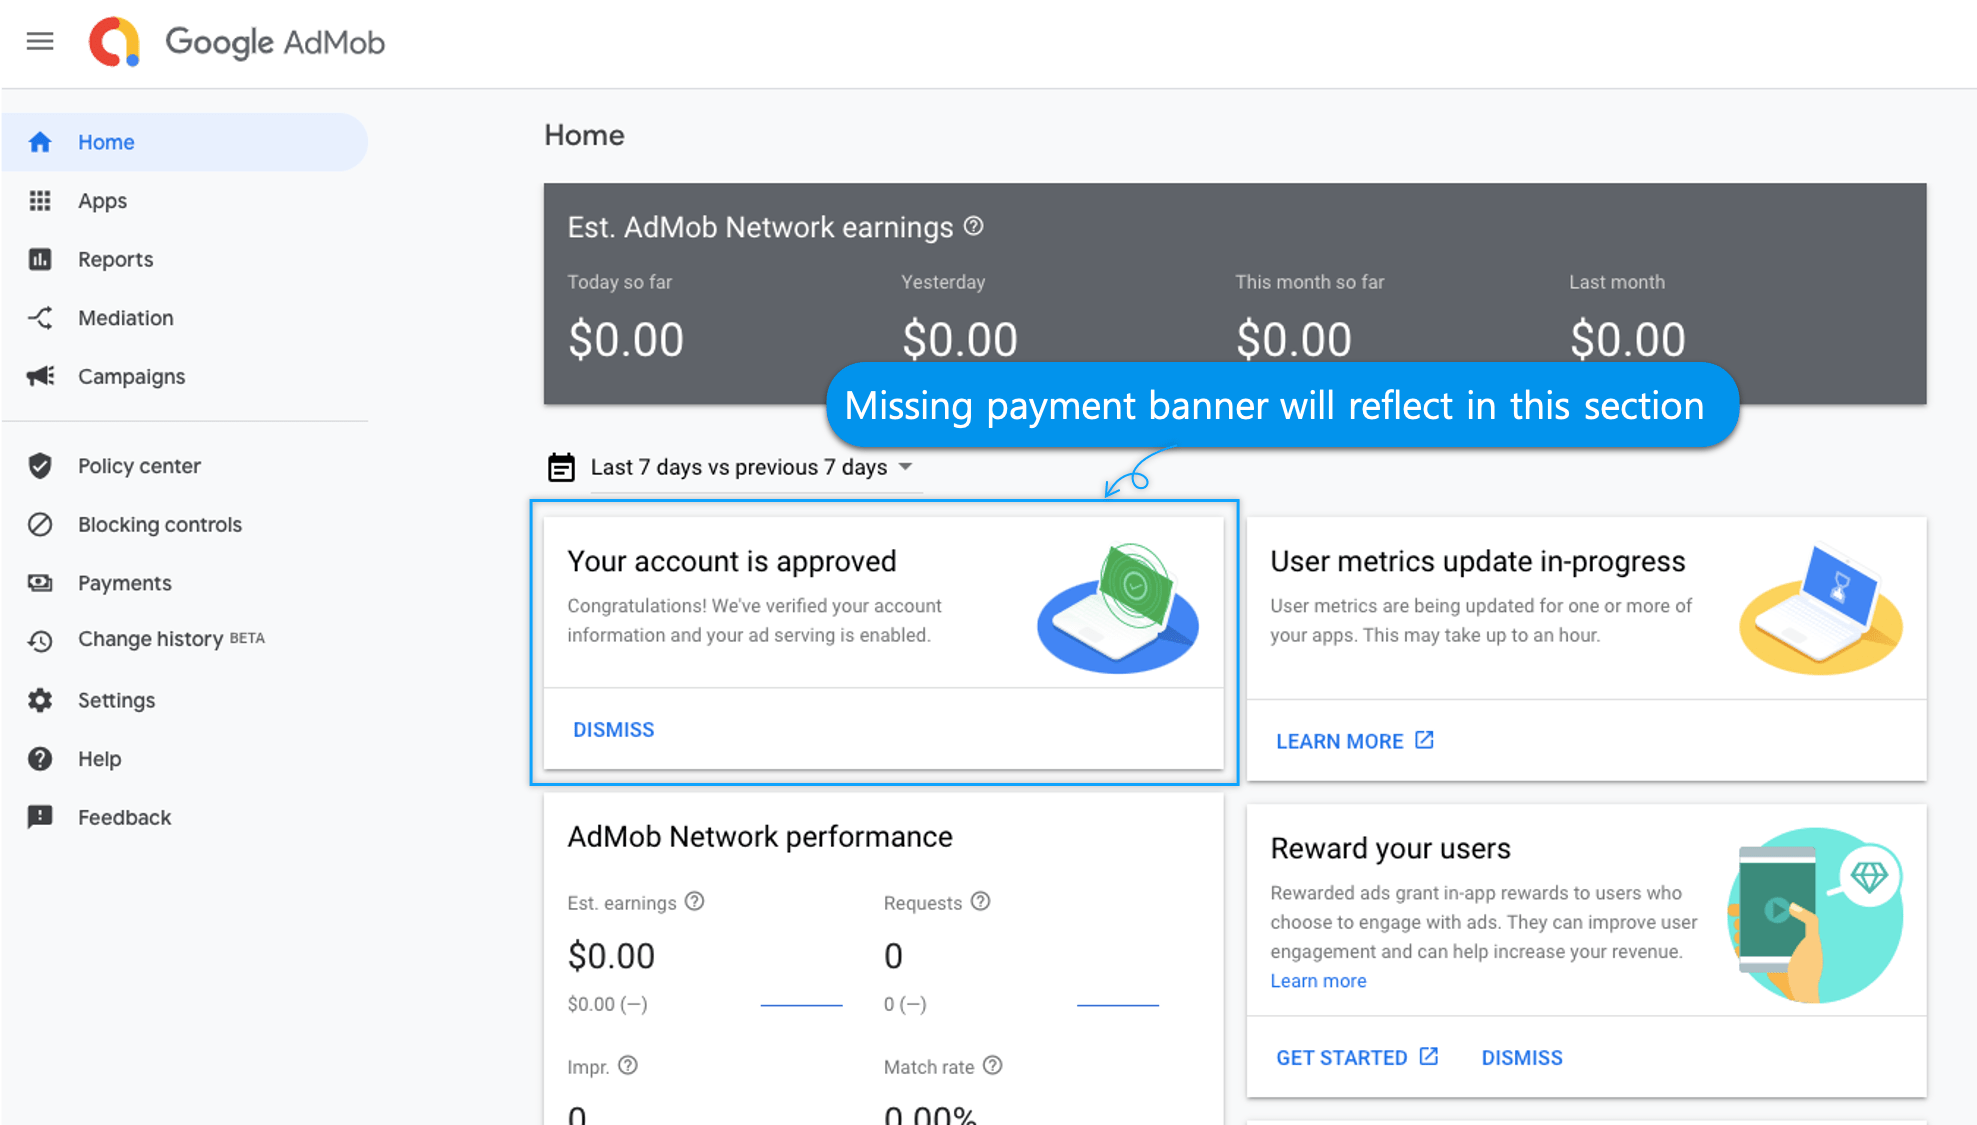The image size is (1977, 1125).
Task: Open Settings in the sidebar
Action: coord(116,700)
